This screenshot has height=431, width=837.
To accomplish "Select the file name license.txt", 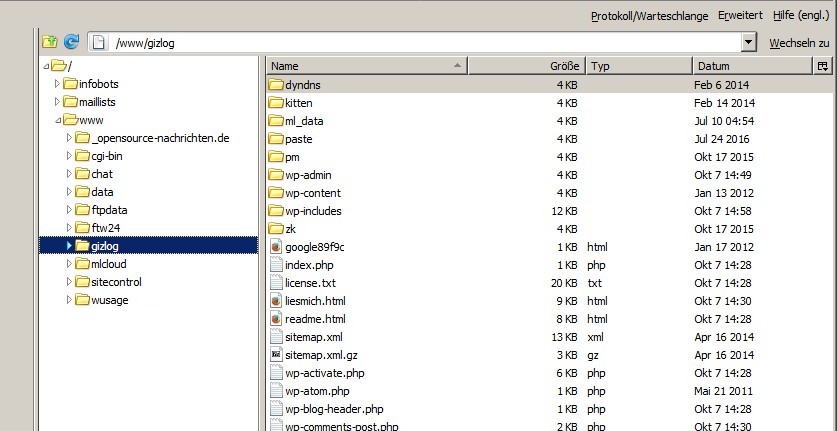I will (x=310, y=283).
